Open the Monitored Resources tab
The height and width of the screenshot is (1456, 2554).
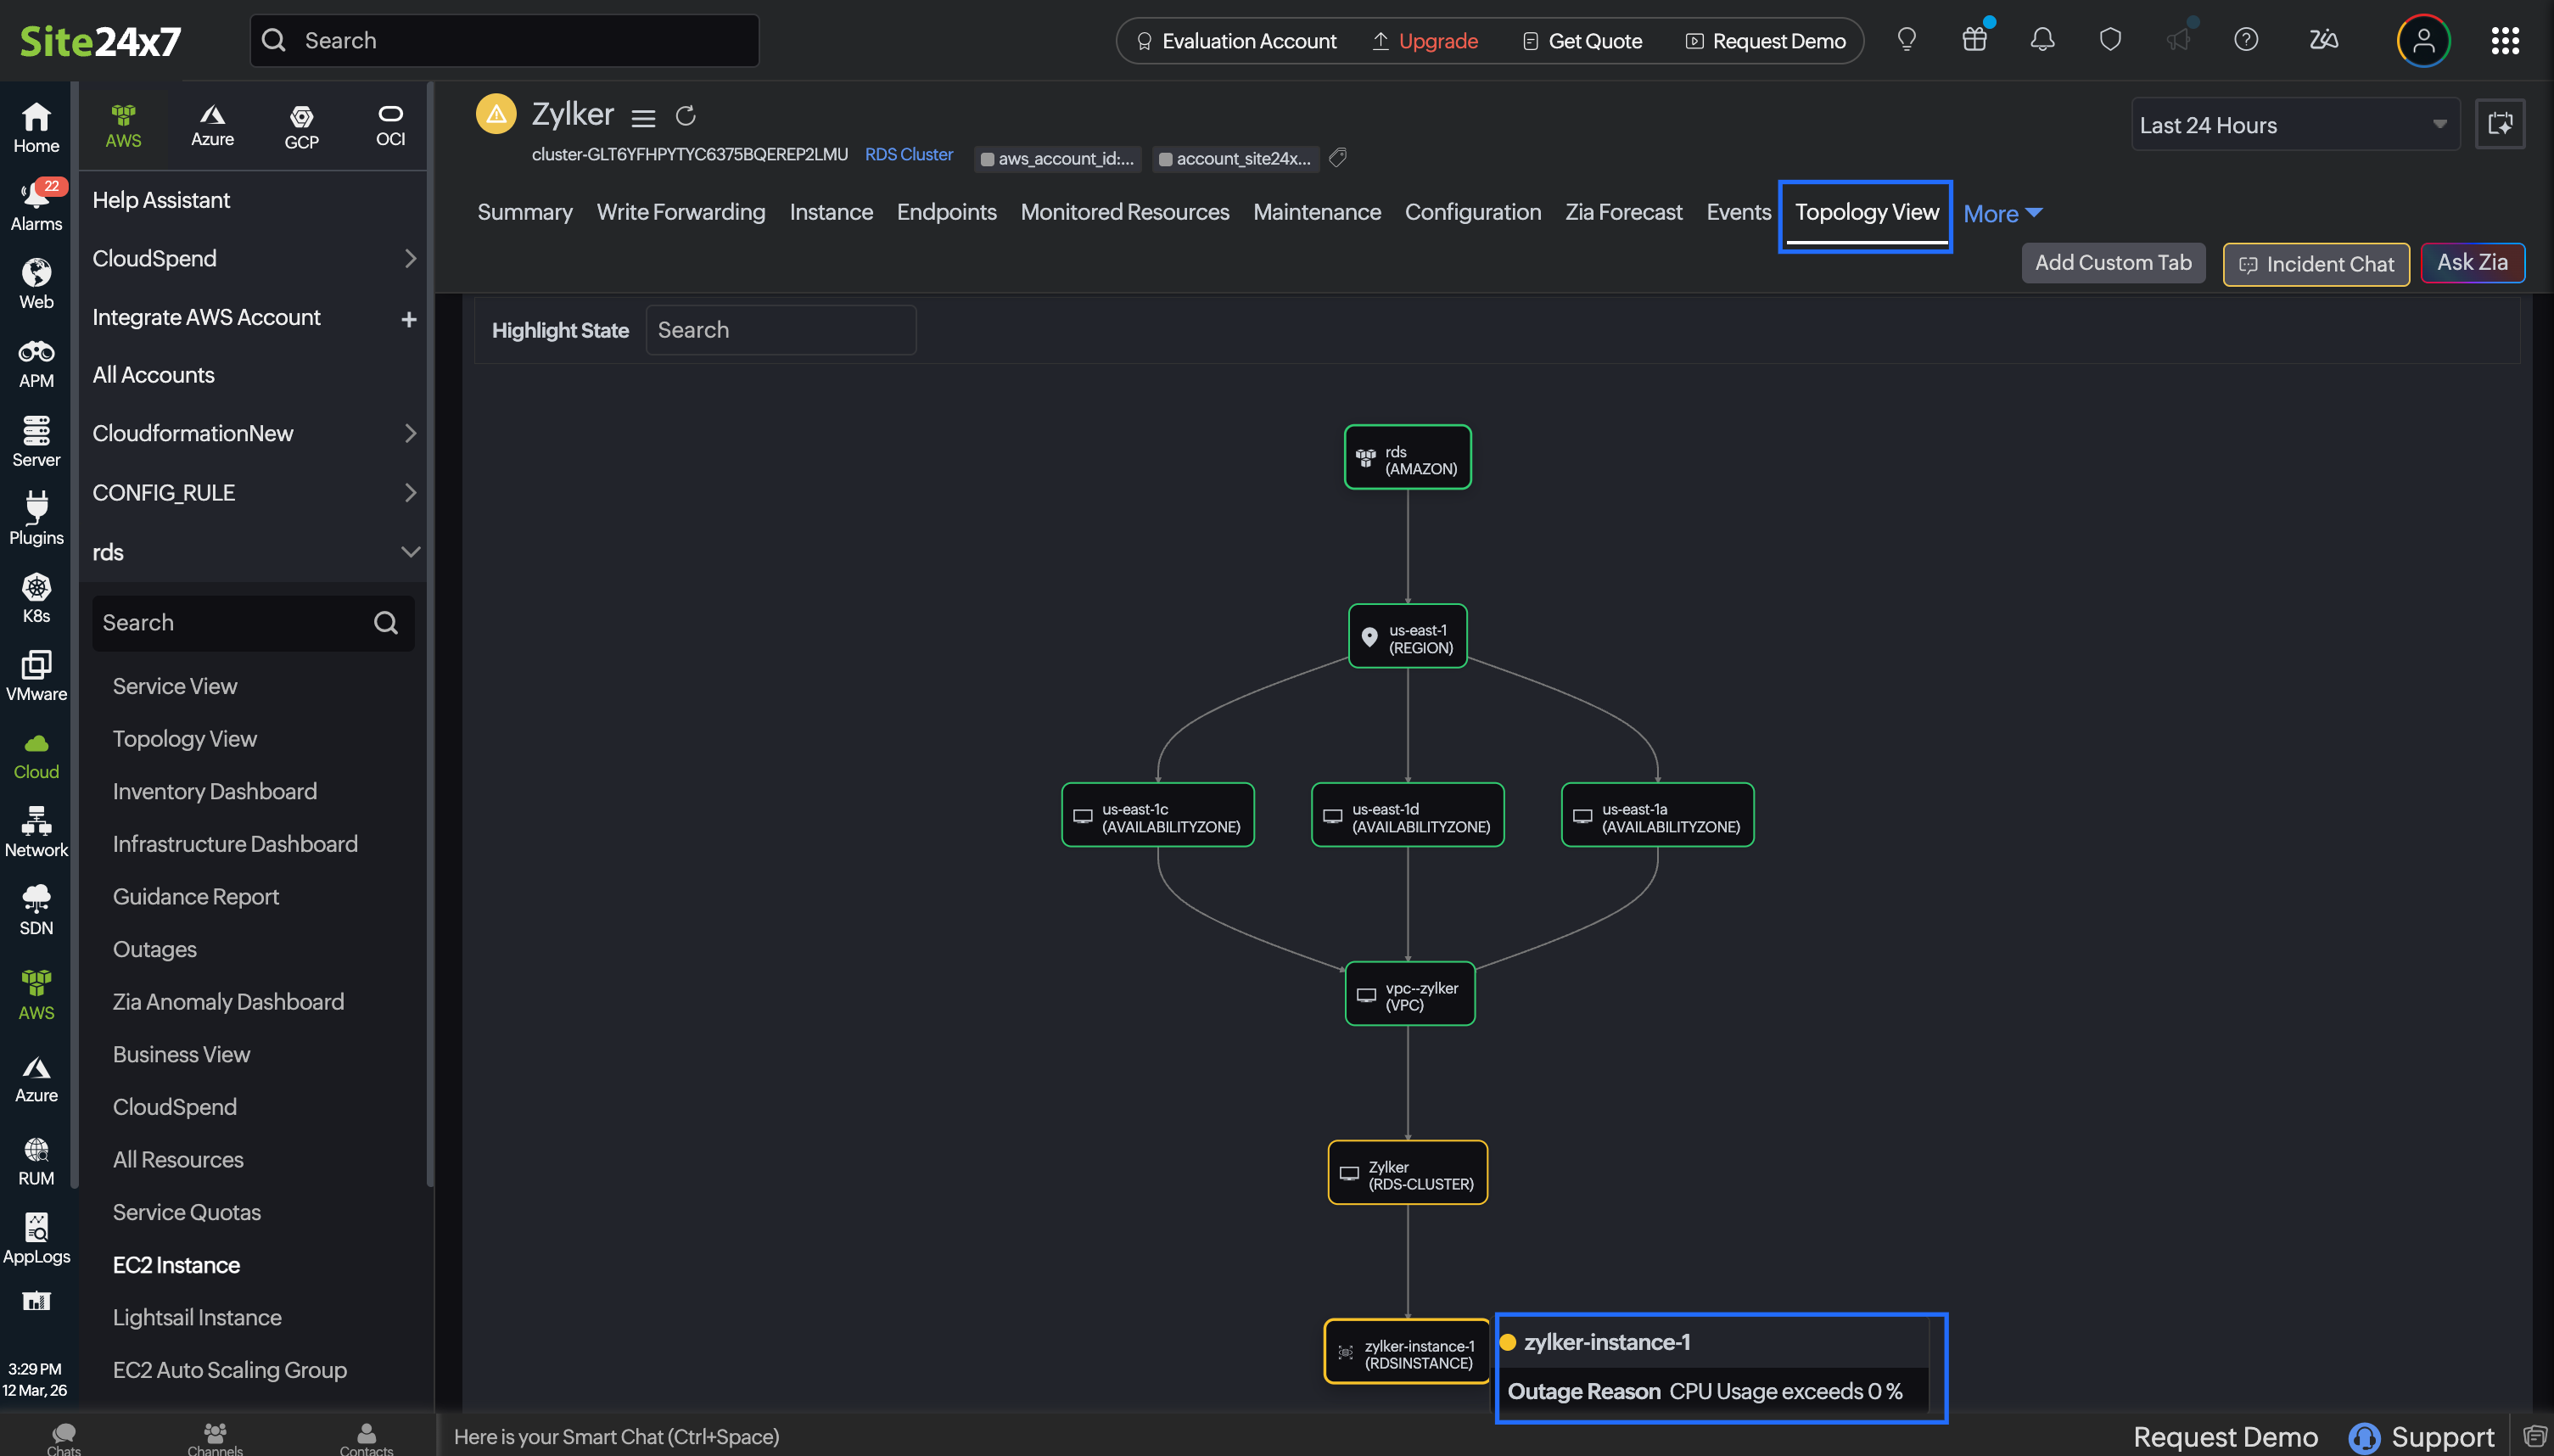[1124, 212]
